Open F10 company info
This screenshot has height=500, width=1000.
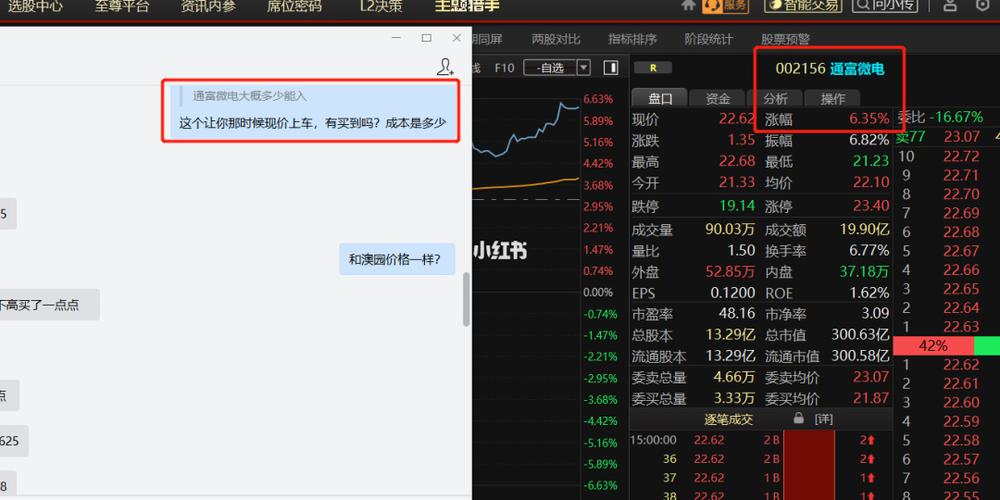coord(504,68)
